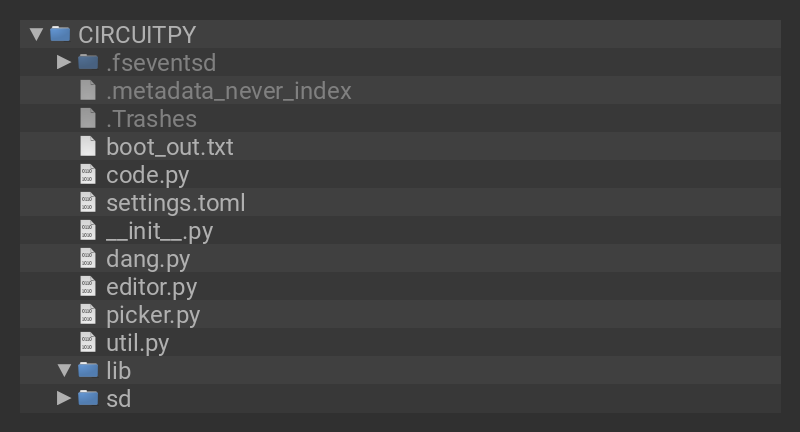The height and width of the screenshot is (432, 800).
Task: Select picker.py file name
Action: pyautogui.click(x=153, y=315)
